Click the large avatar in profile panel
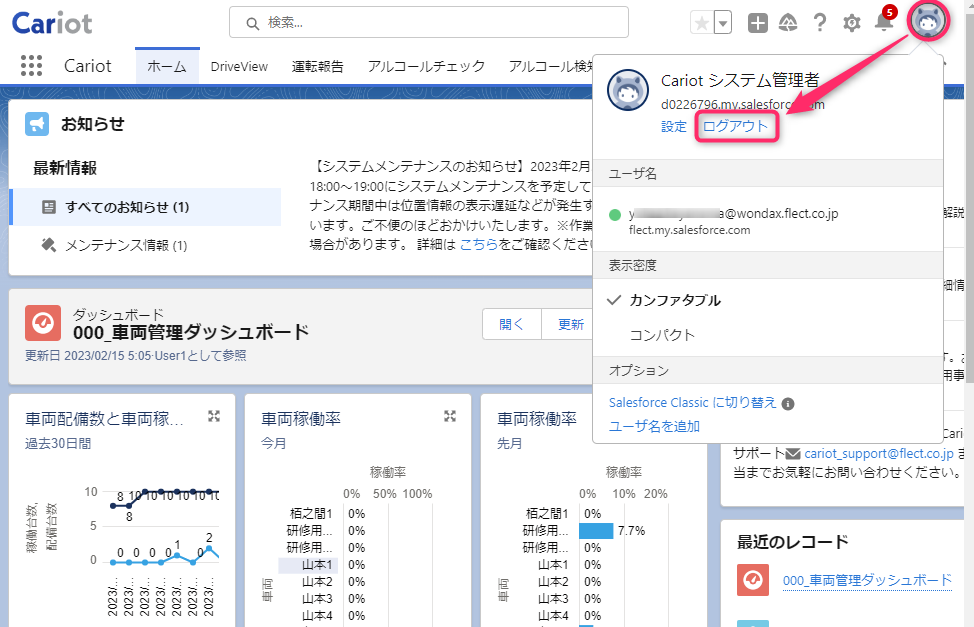 coord(627,90)
